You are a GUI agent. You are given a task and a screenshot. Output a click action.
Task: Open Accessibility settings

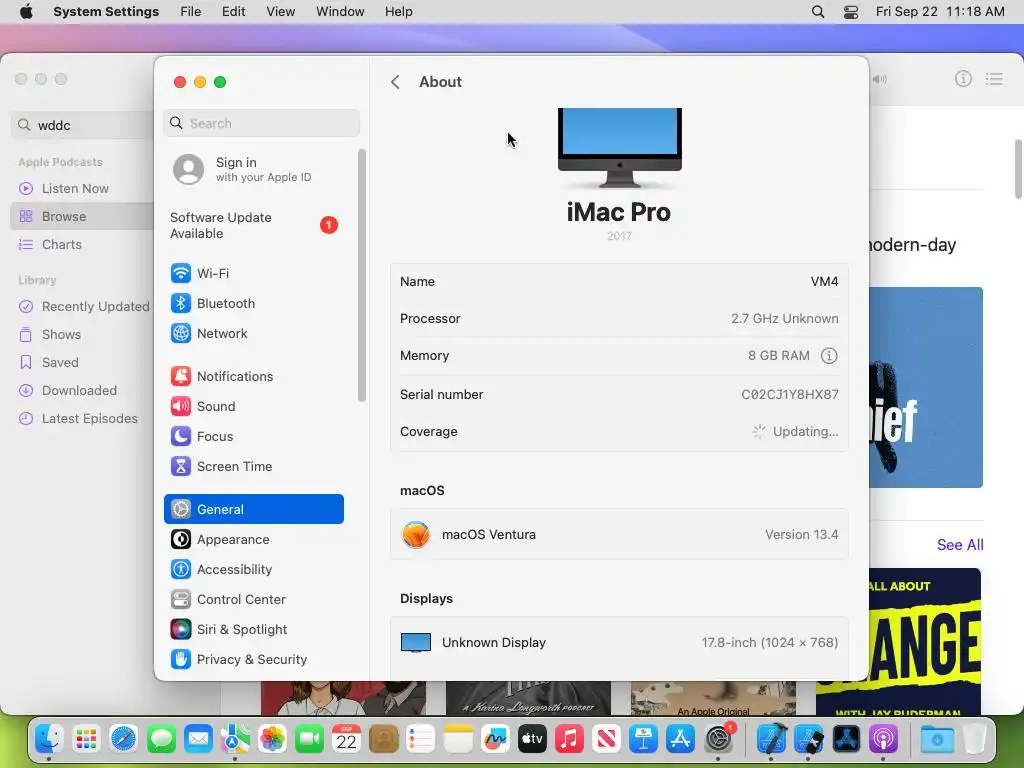pos(253,569)
